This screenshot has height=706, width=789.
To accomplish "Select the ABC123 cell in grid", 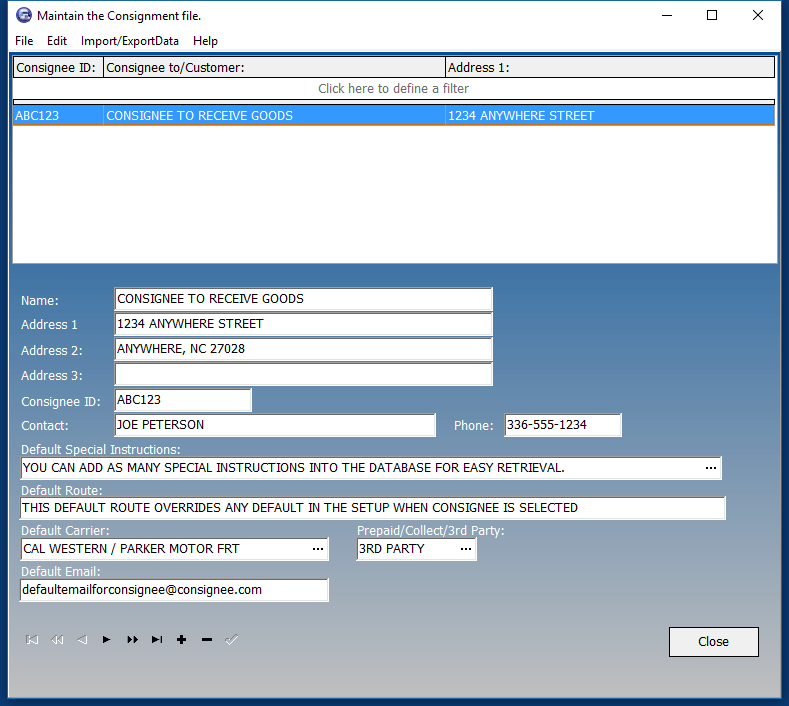I will (58, 116).
